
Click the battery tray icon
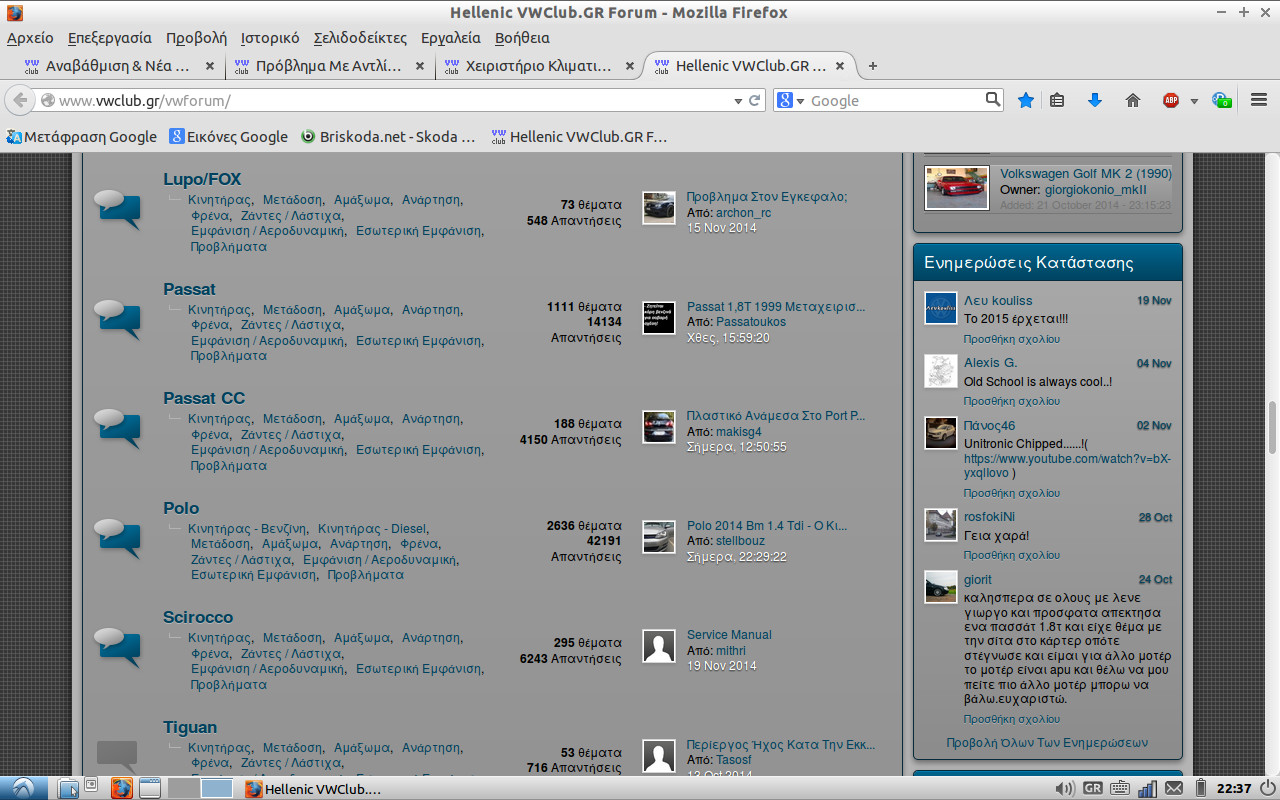[x=1201, y=788]
